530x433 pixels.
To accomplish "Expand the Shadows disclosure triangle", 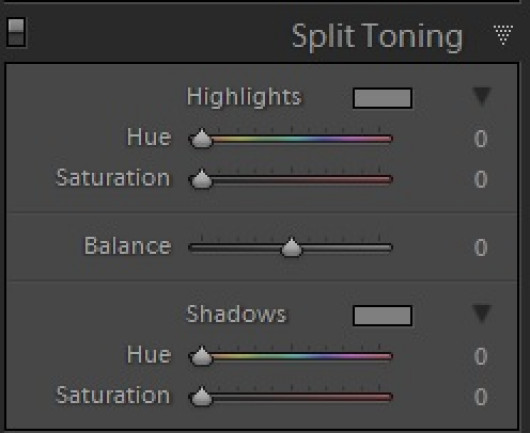I will click(482, 313).
